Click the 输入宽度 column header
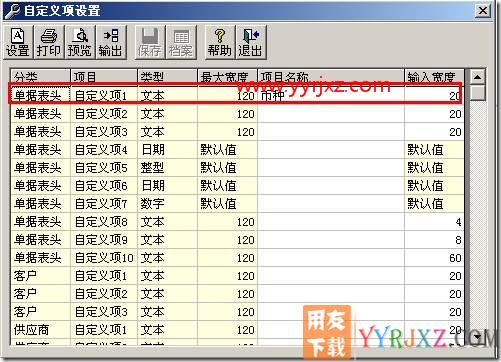The width and height of the screenshot is (501, 362). tap(434, 77)
